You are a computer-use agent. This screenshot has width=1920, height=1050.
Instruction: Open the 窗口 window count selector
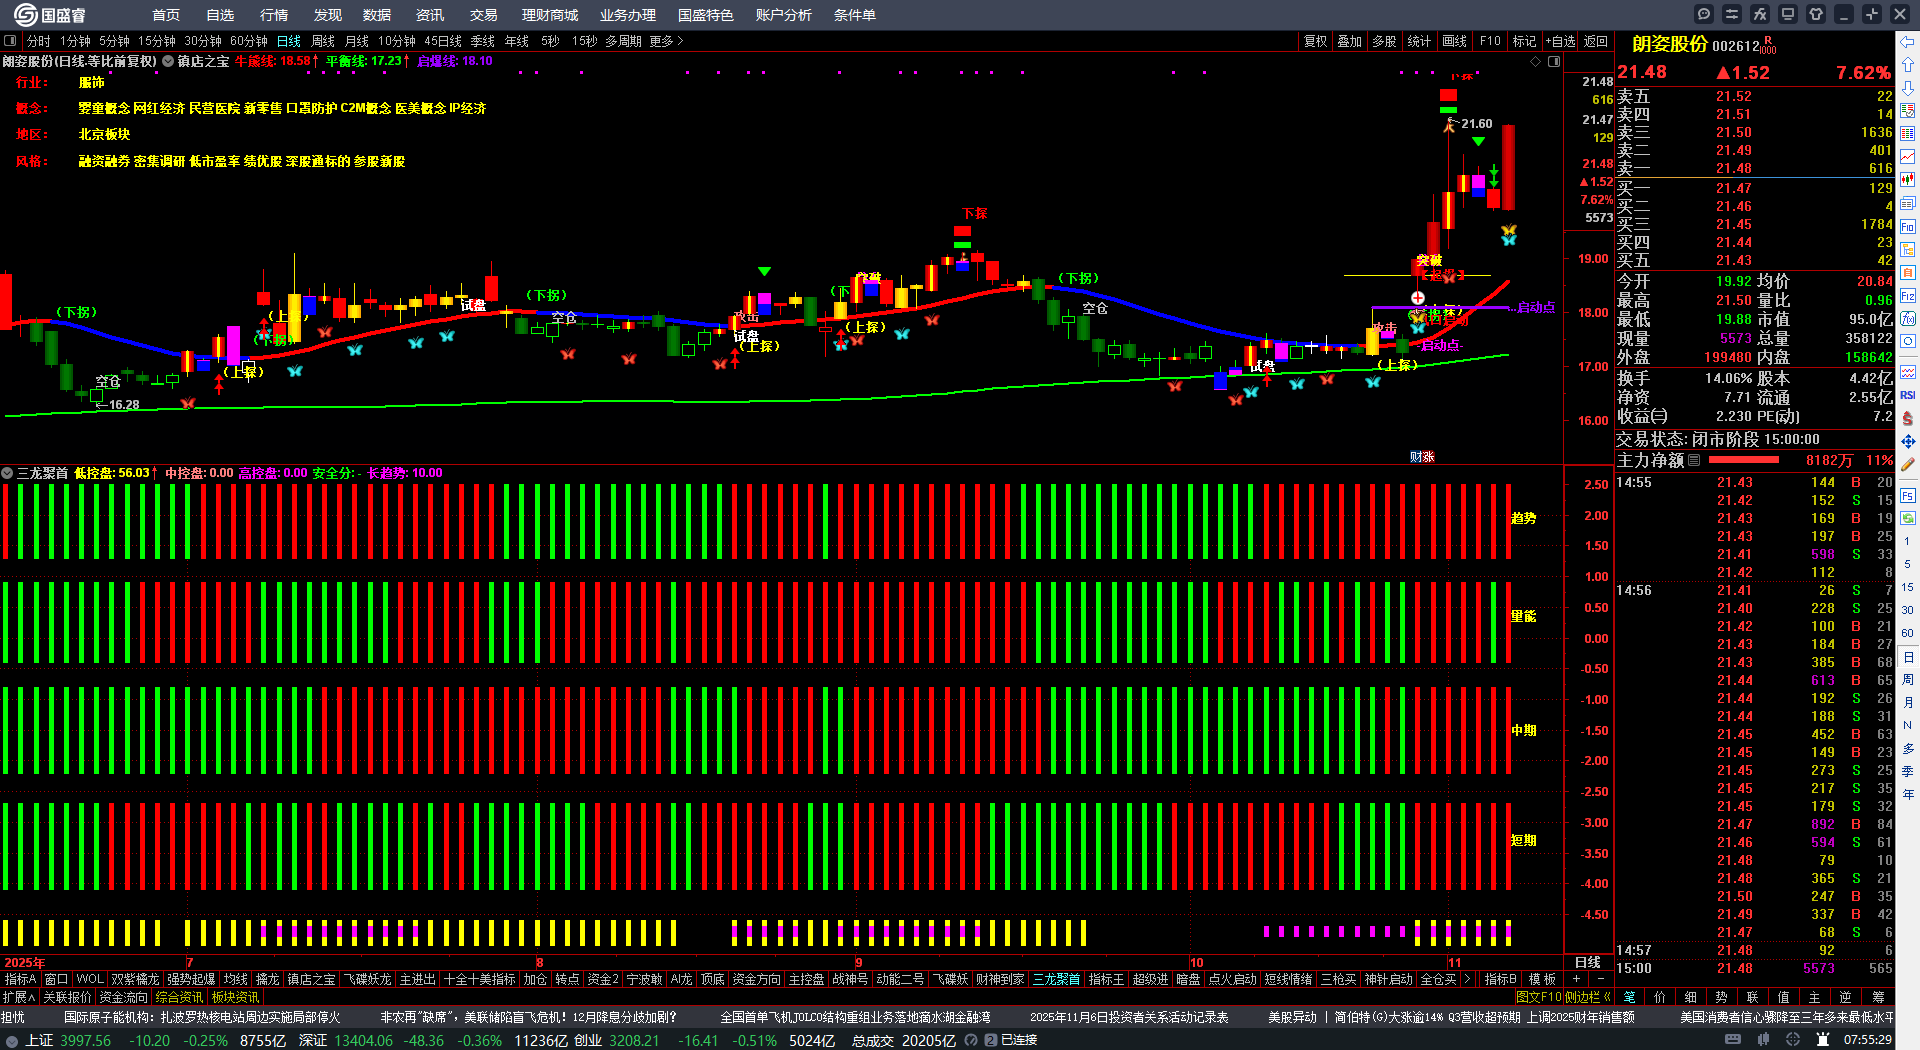click(x=56, y=979)
